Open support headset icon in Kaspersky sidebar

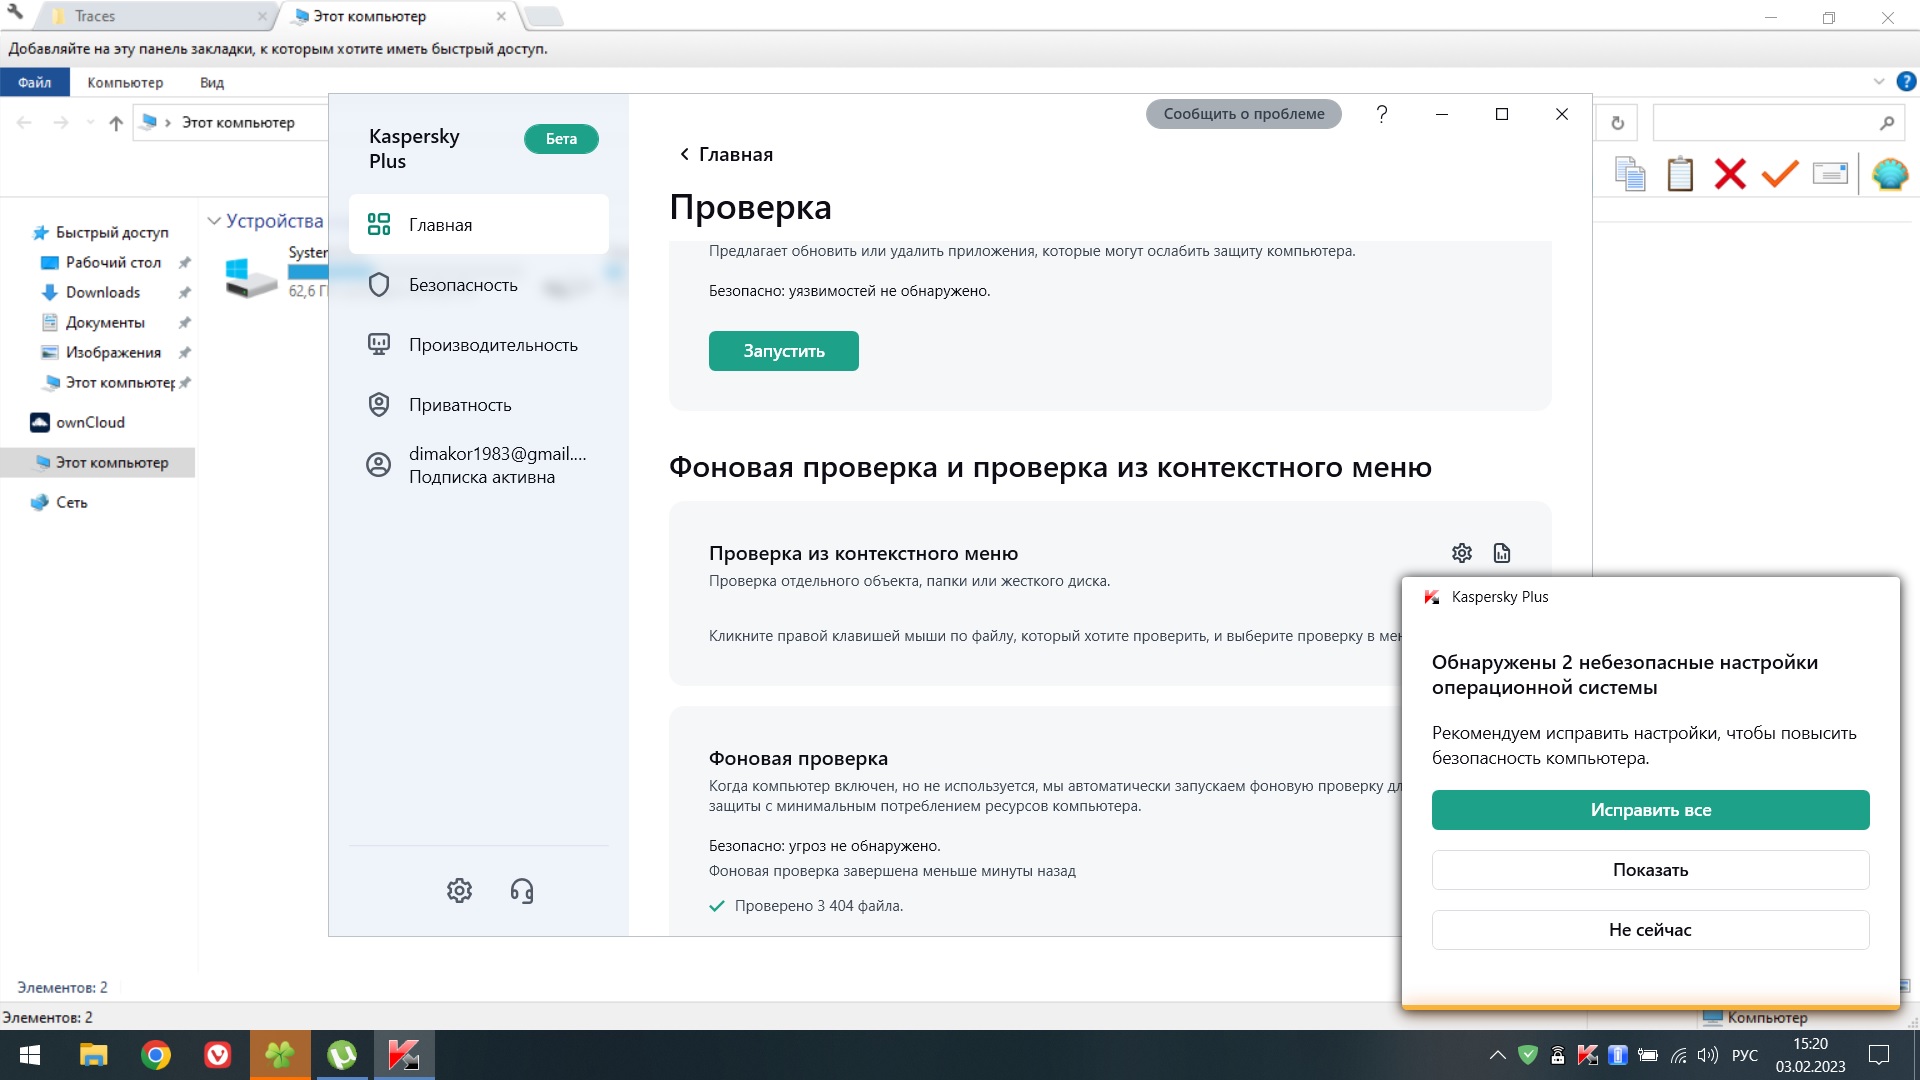(522, 890)
